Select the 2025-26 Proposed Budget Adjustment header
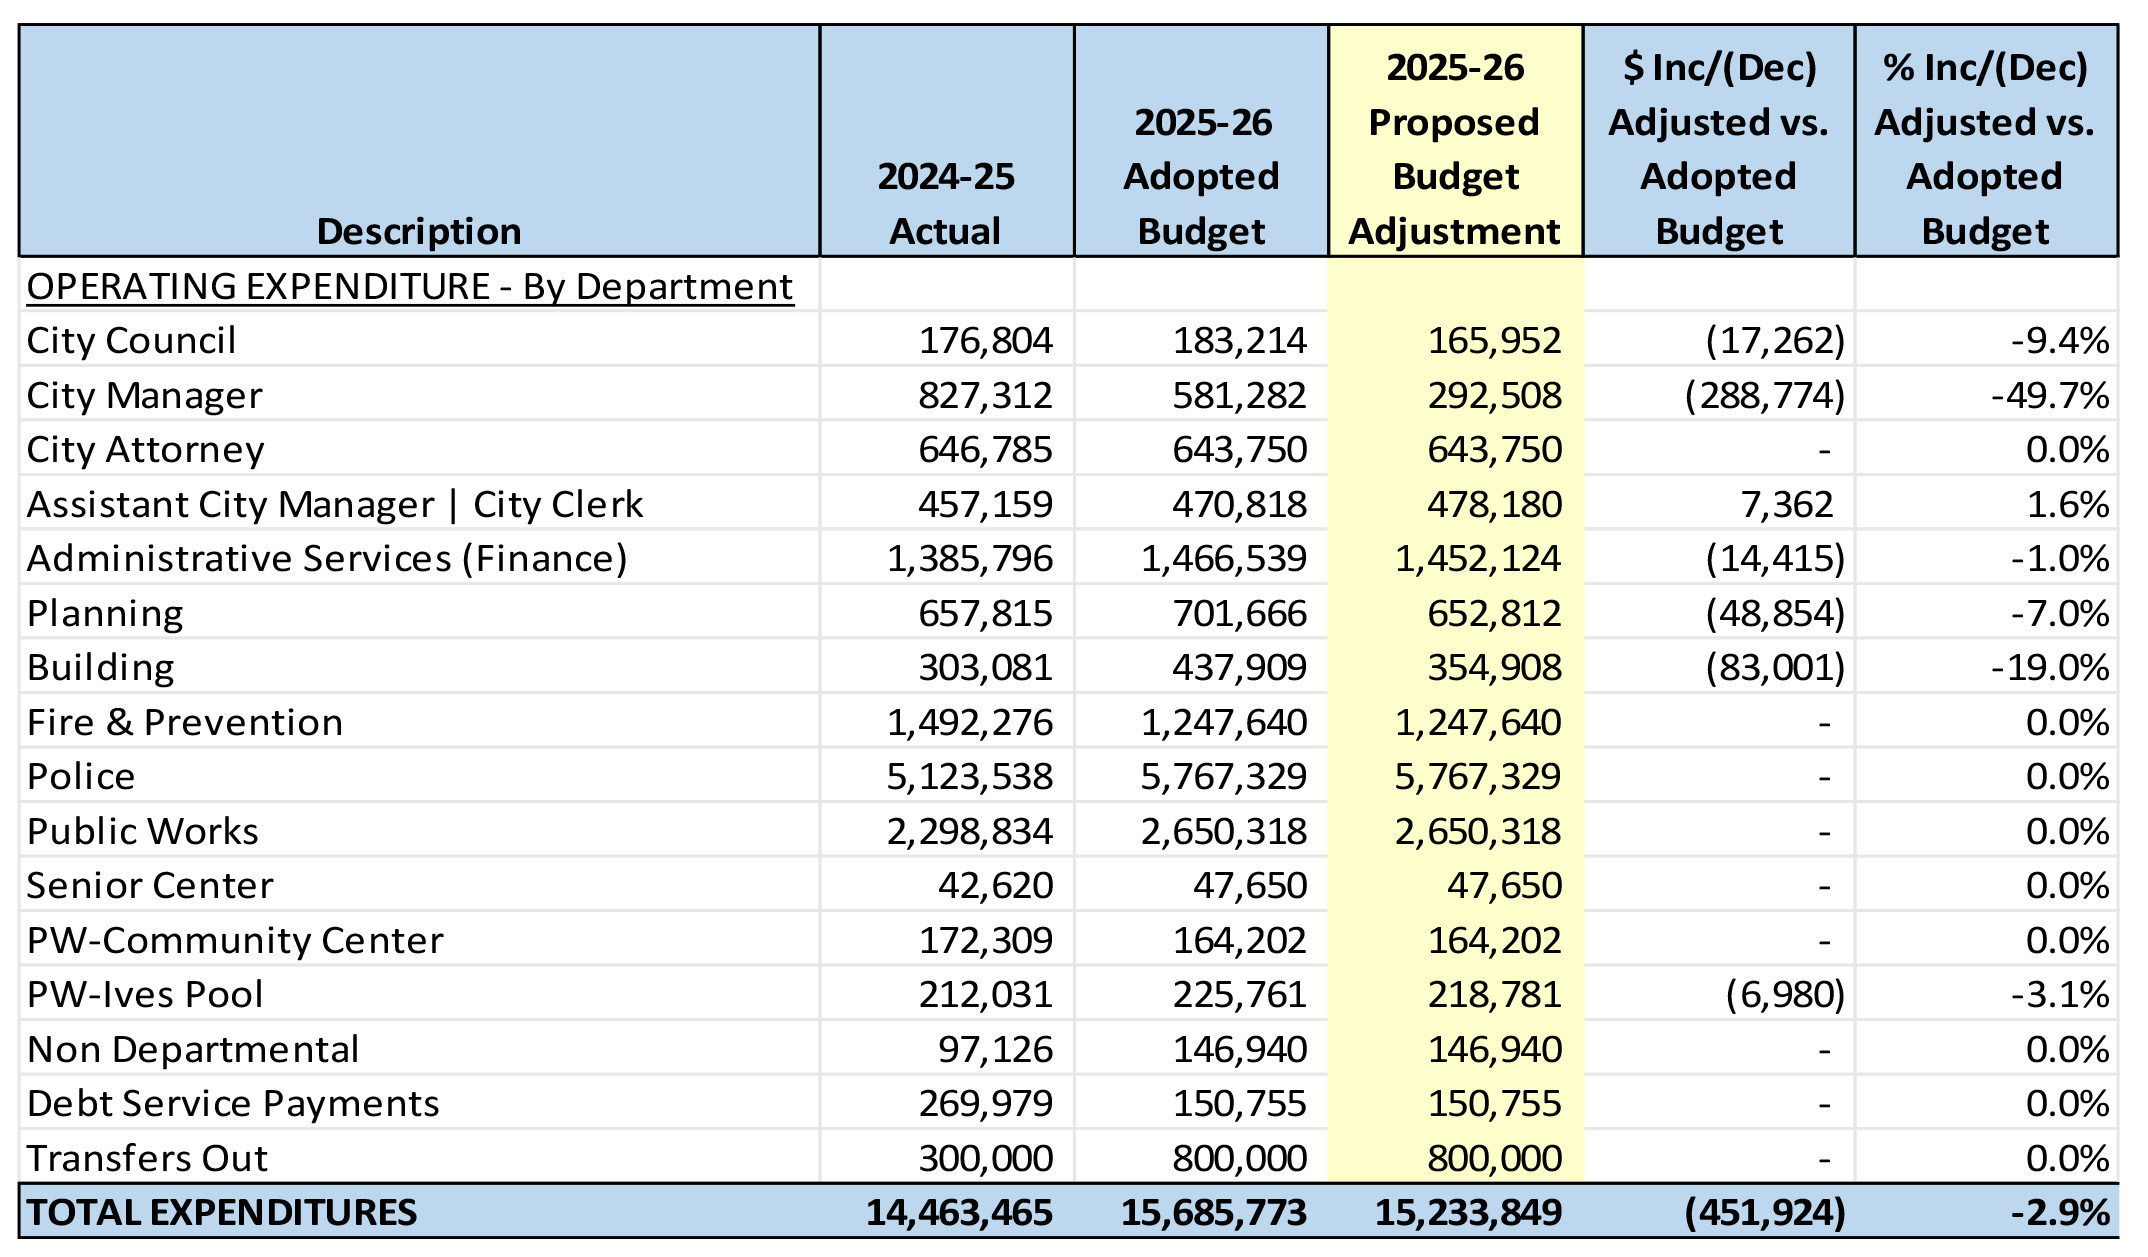The width and height of the screenshot is (2148, 1257). (1455, 150)
